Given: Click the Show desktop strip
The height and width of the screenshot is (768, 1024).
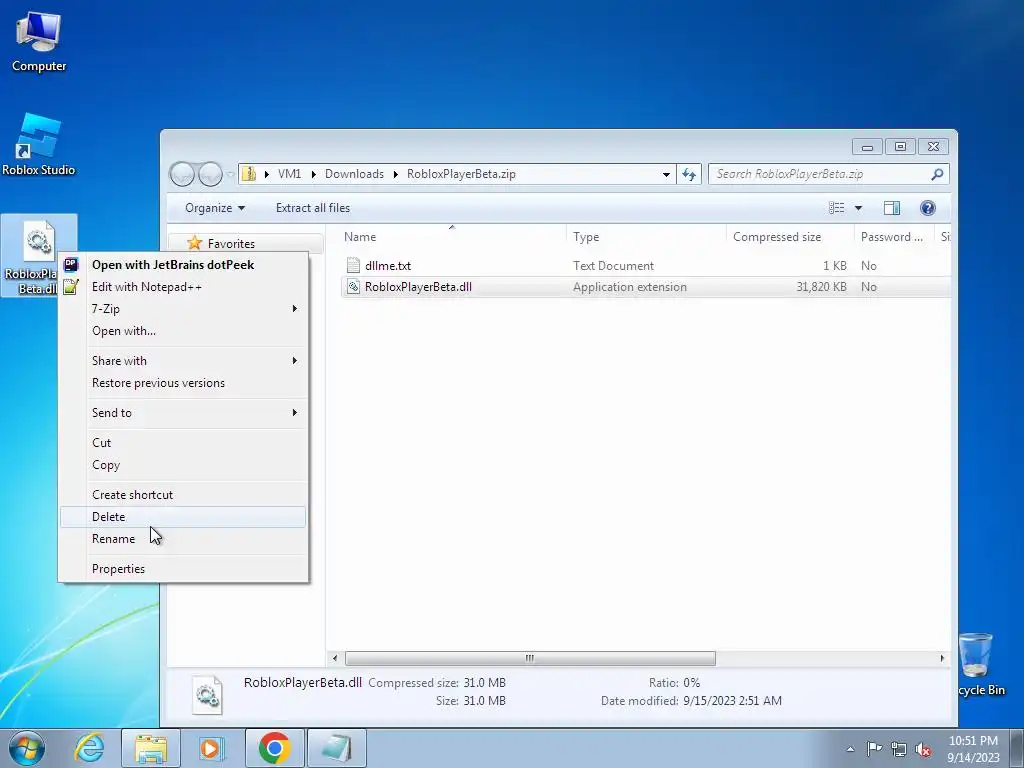Looking at the screenshot, I should (1017, 748).
